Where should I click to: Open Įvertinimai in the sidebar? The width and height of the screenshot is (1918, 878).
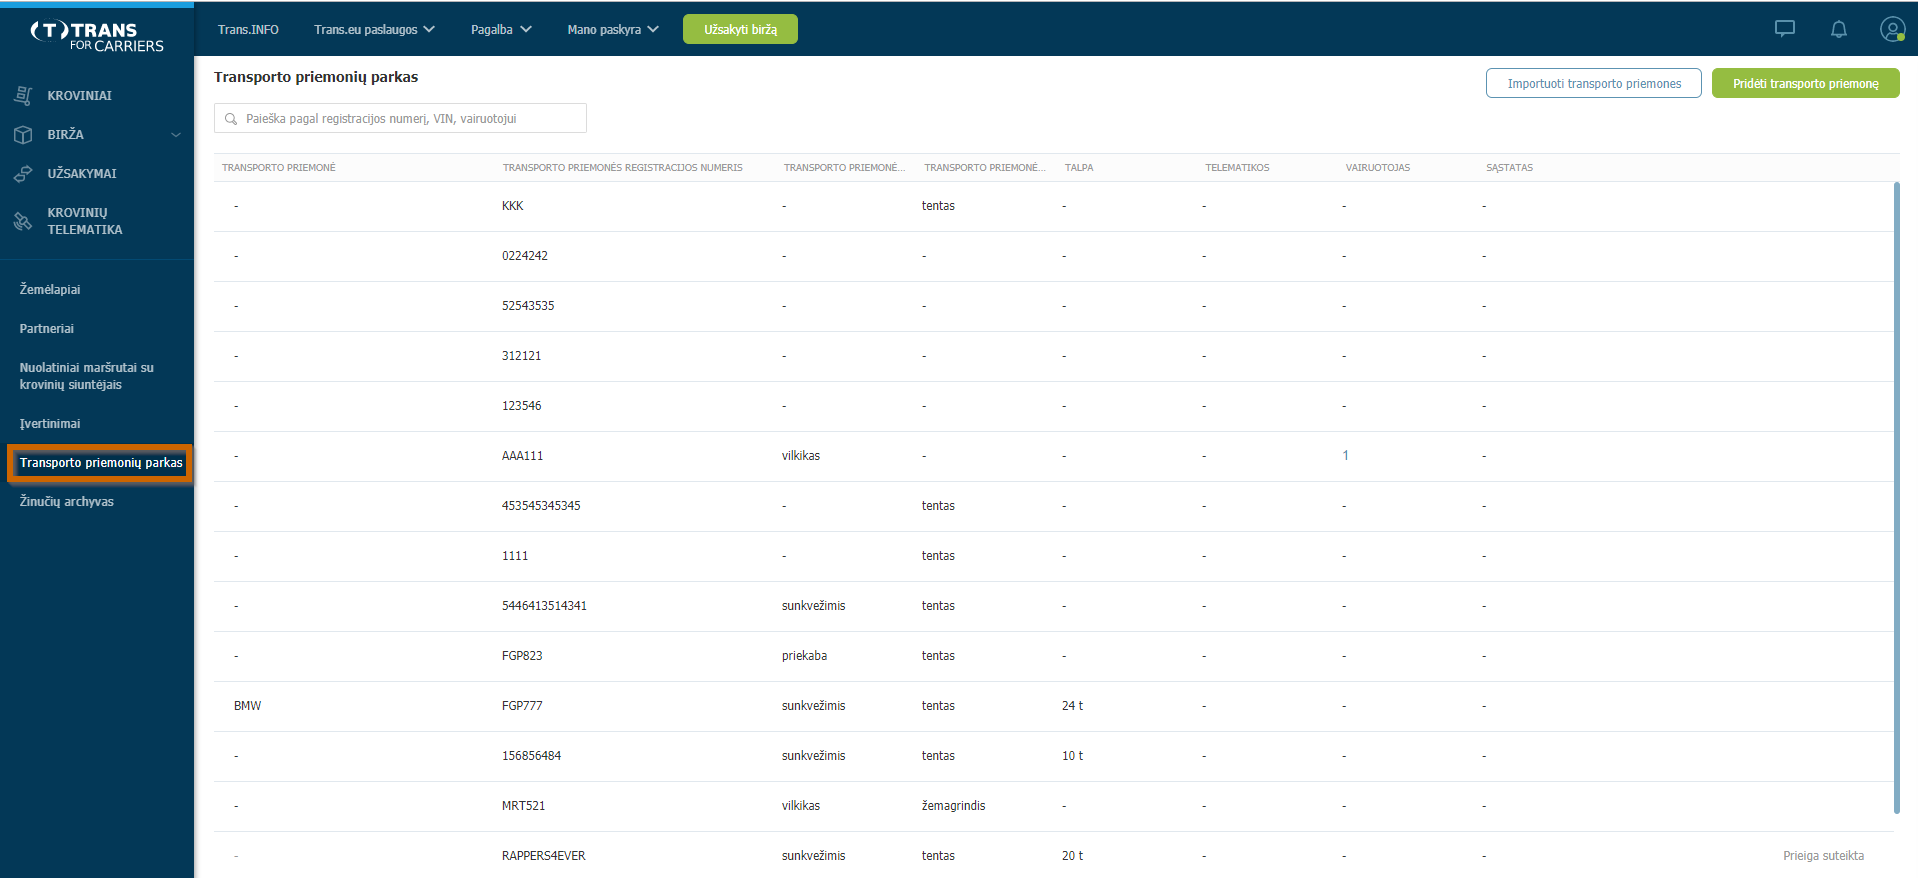(50, 424)
